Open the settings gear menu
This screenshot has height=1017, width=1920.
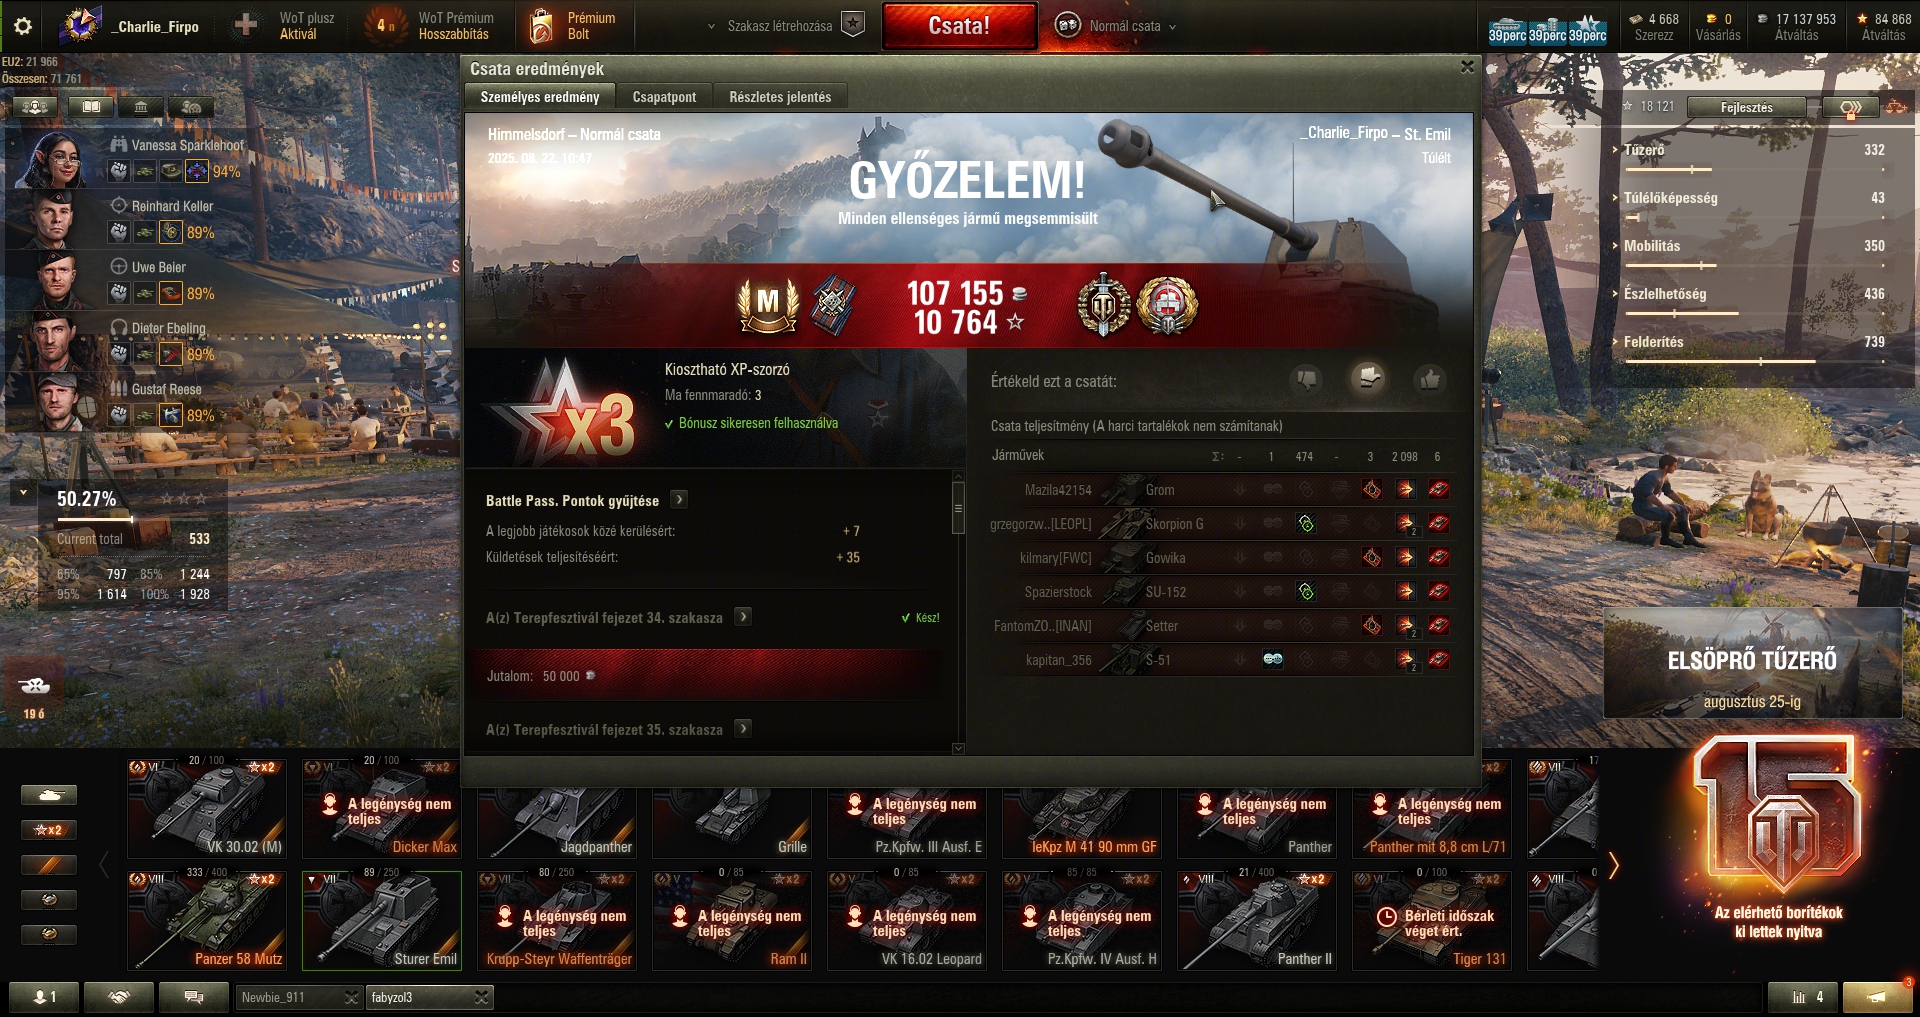22,26
